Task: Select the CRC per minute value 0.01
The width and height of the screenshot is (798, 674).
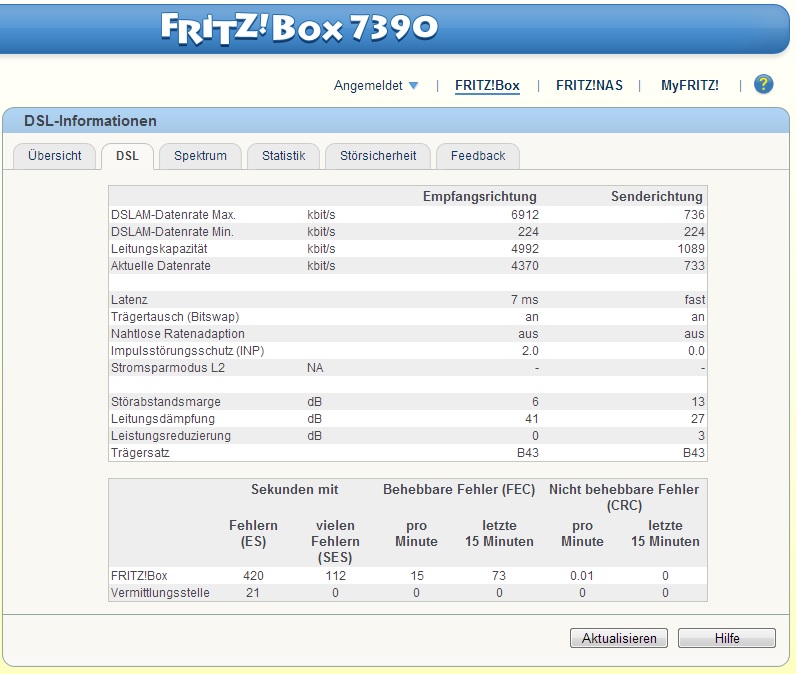Action: coord(582,576)
